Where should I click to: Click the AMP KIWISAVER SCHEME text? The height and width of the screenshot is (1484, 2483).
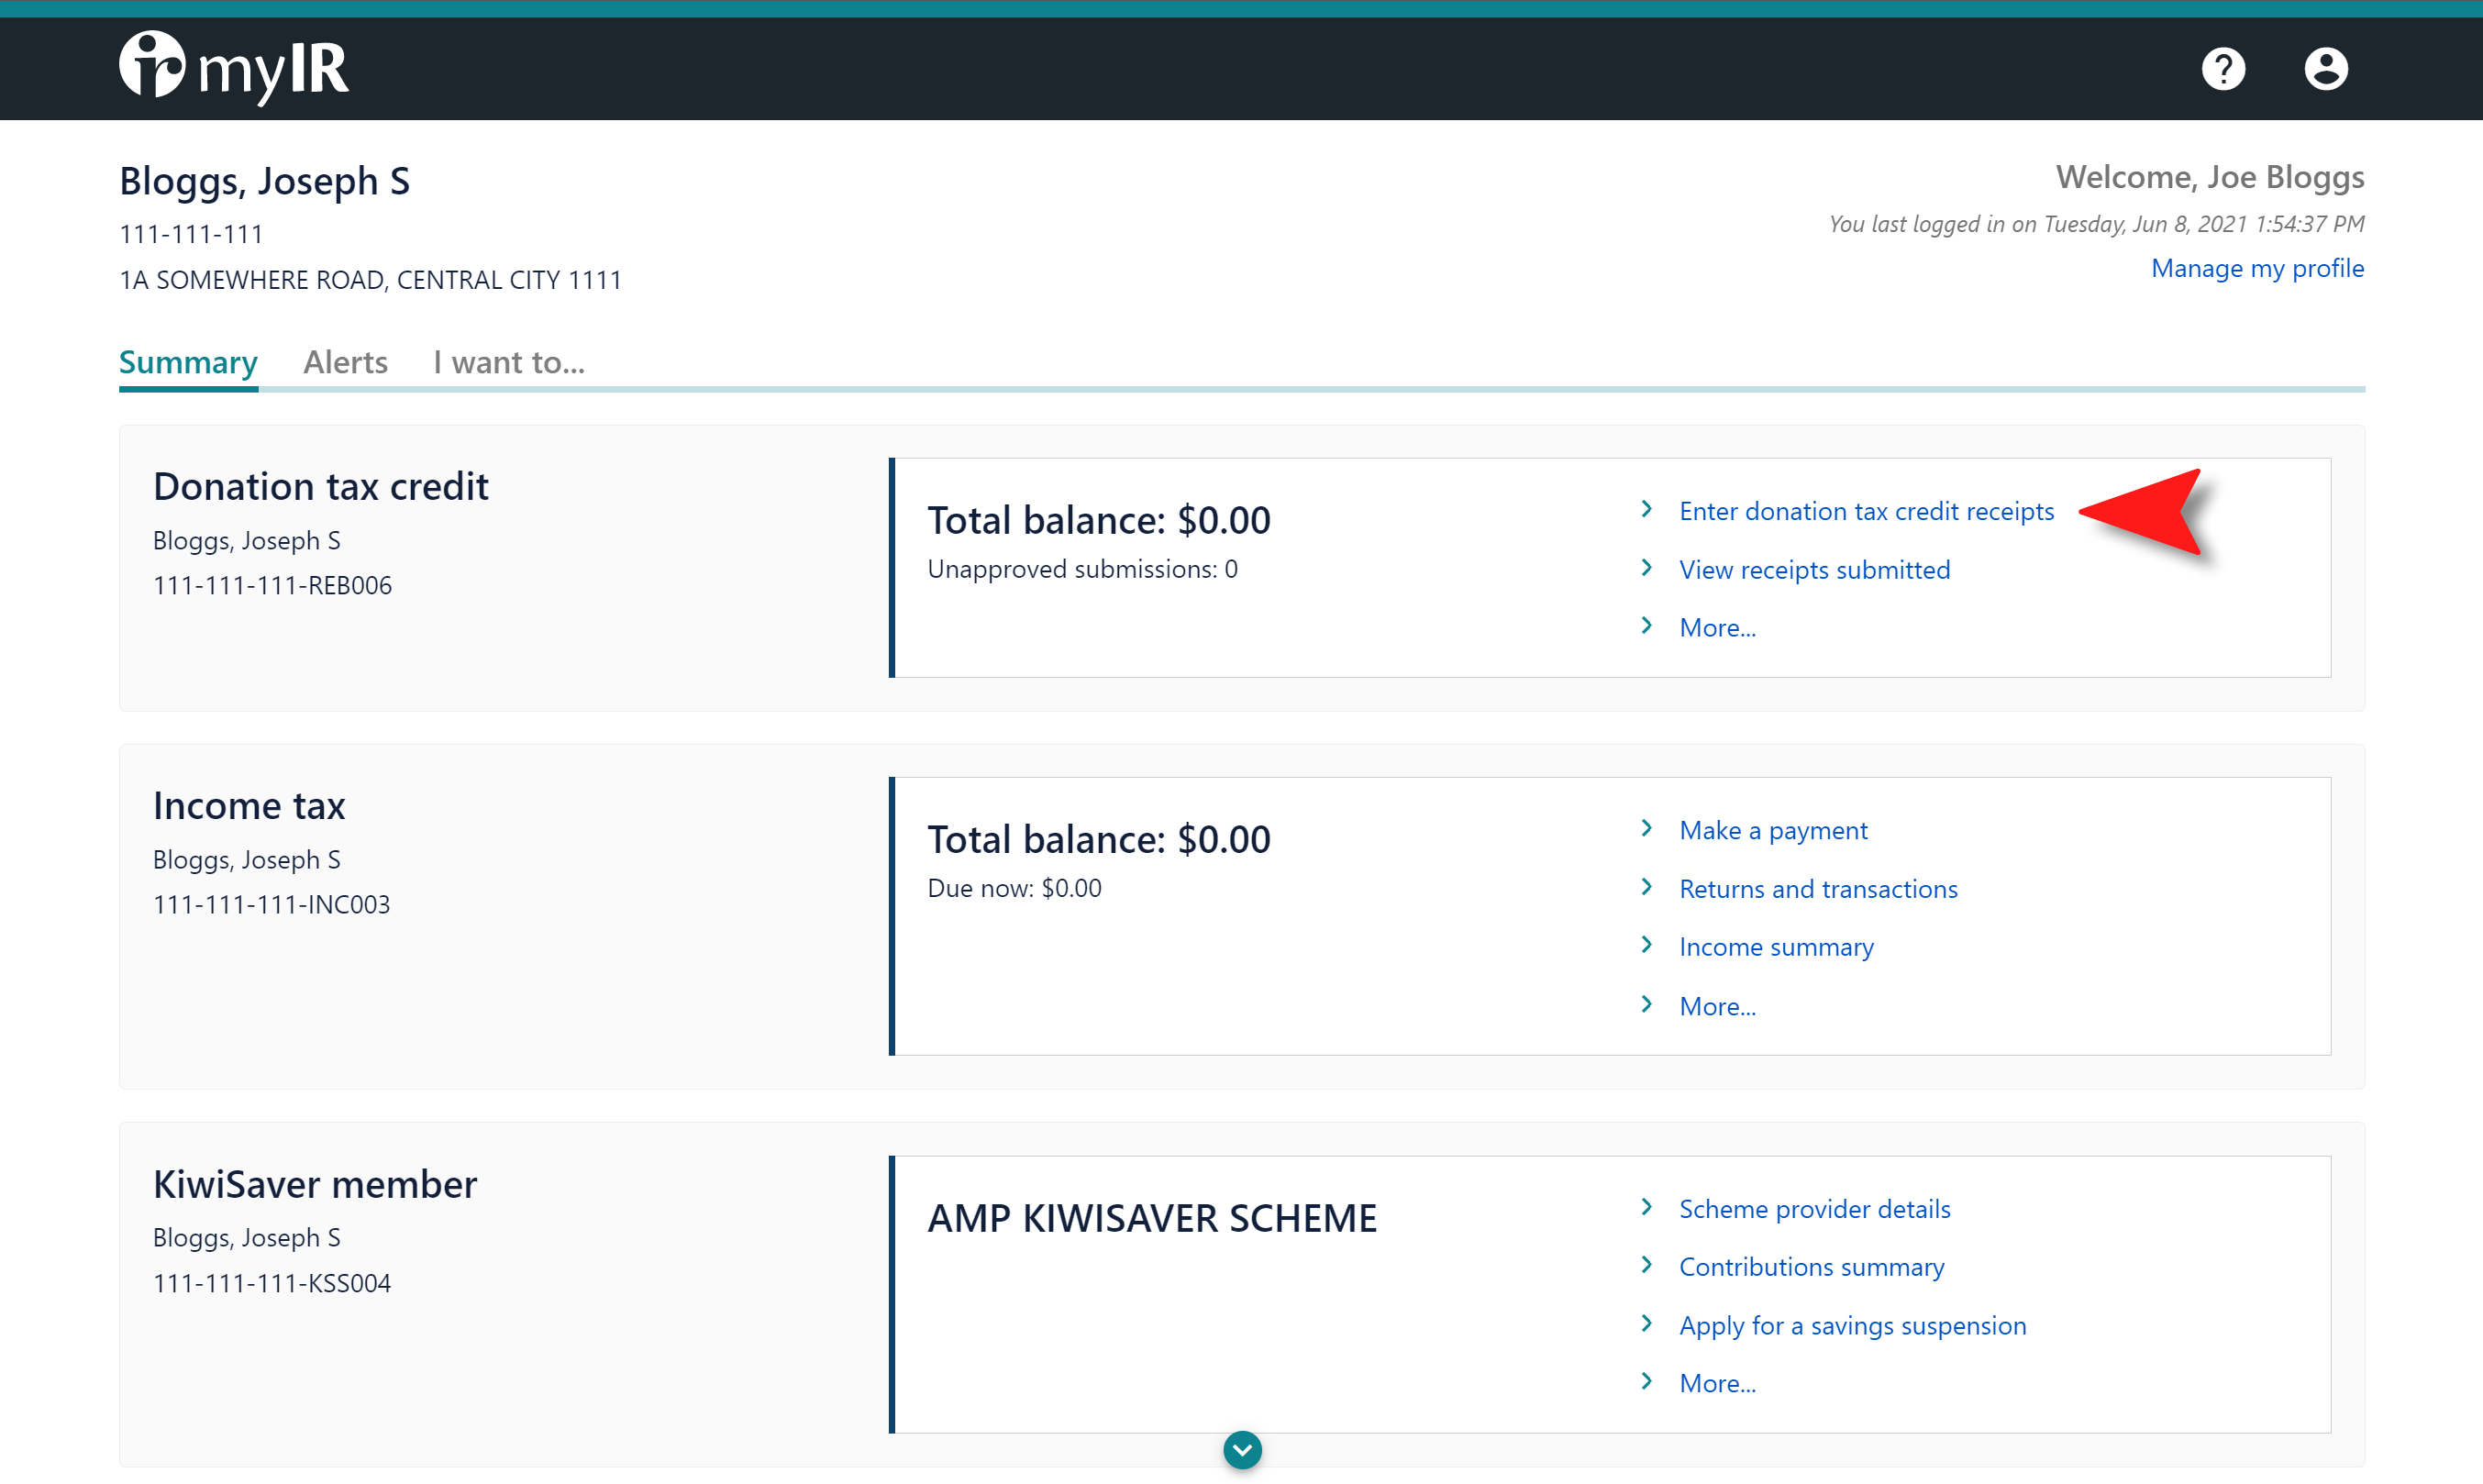coord(1152,1218)
